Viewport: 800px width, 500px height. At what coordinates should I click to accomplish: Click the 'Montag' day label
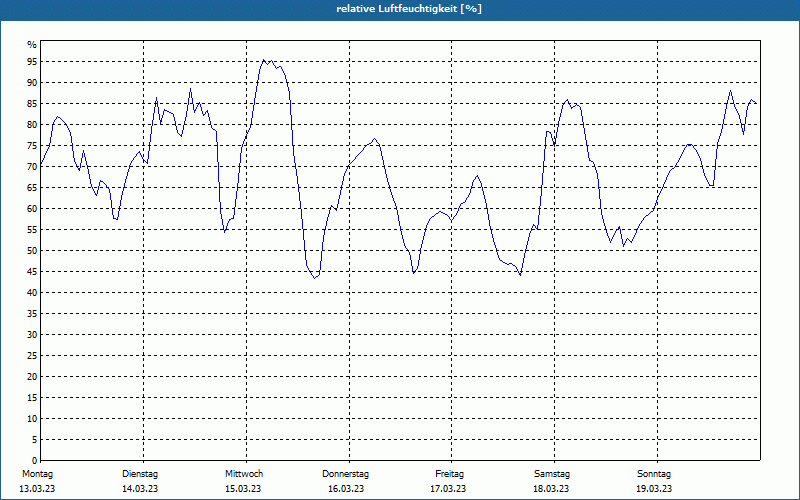[x=37, y=474]
